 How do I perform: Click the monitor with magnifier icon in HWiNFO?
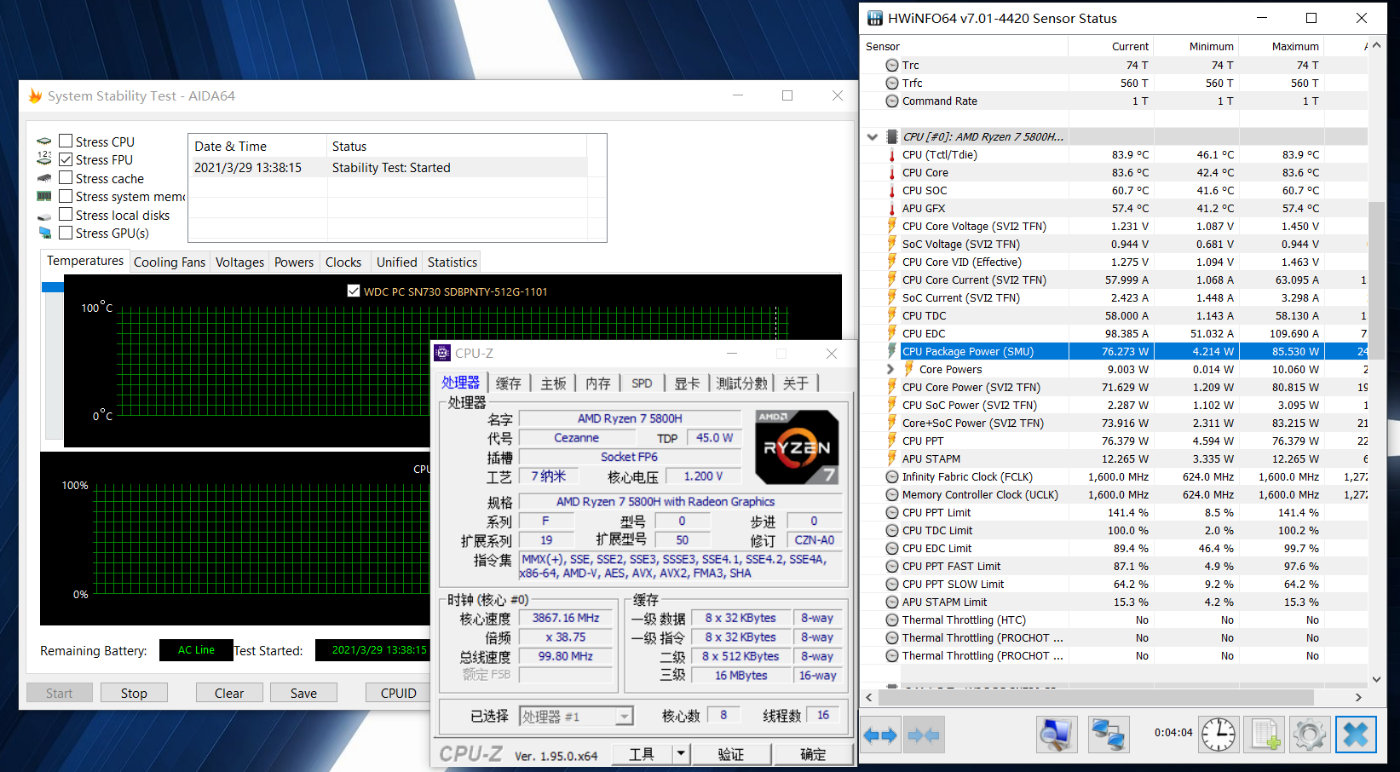(x=1056, y=735)
